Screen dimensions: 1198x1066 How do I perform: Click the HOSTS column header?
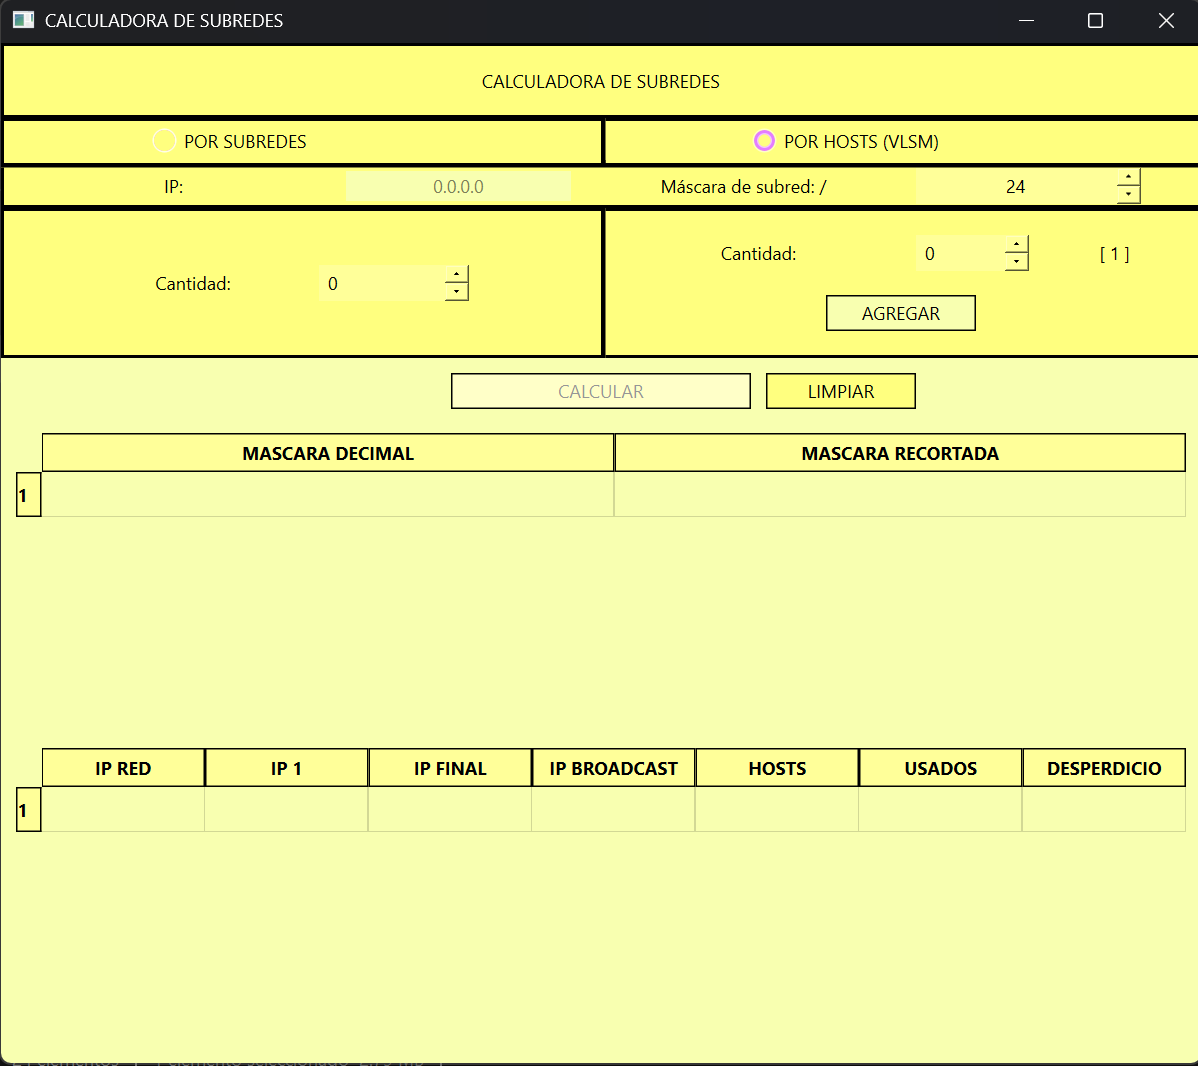point(777,768)
